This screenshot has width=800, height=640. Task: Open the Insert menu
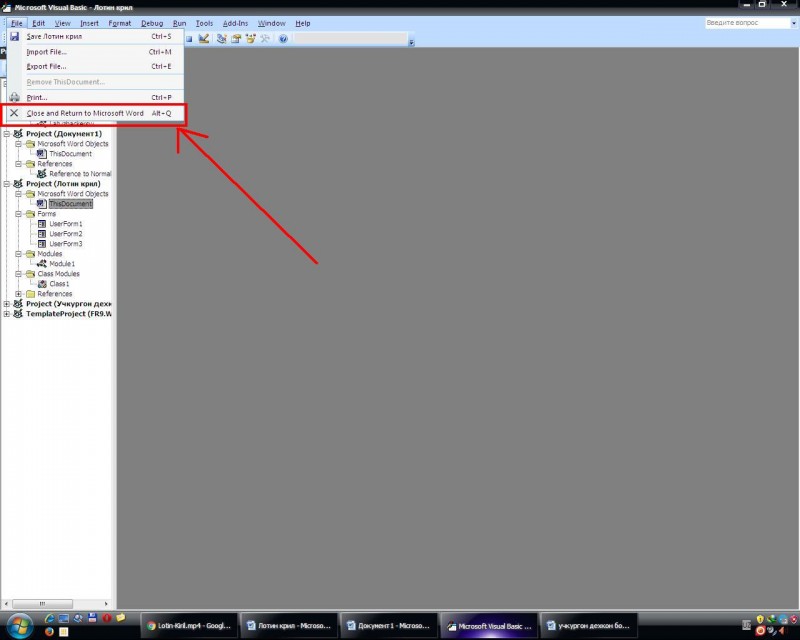tap(89, 23)
